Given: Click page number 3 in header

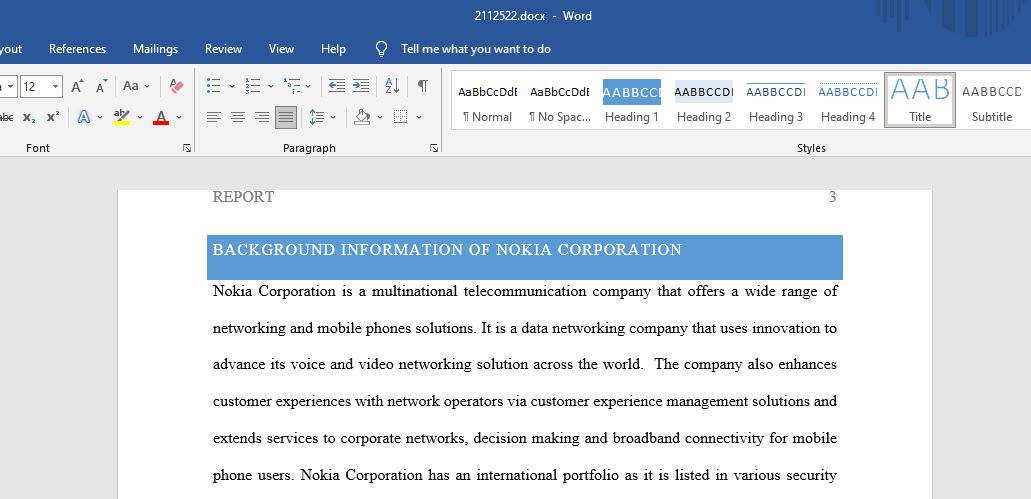Looking at the screenshot, I should pyautogui.click(x=832, y=197).
